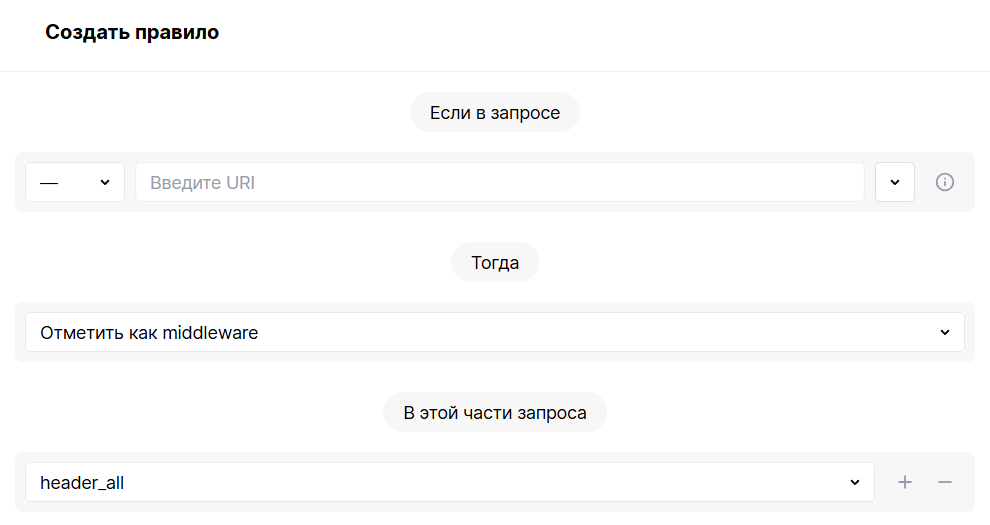Focus the "Введите URI" input field
Viewport: 990px width, 525px height.
click(x=500, y=182)
